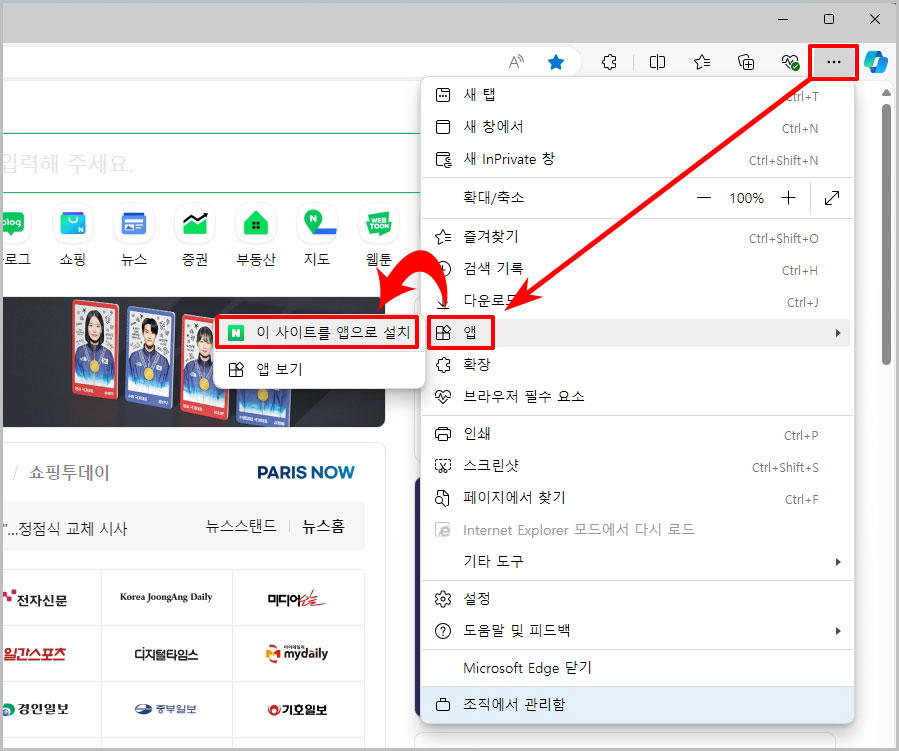Toggle the blue favorite star

point(556,62)
